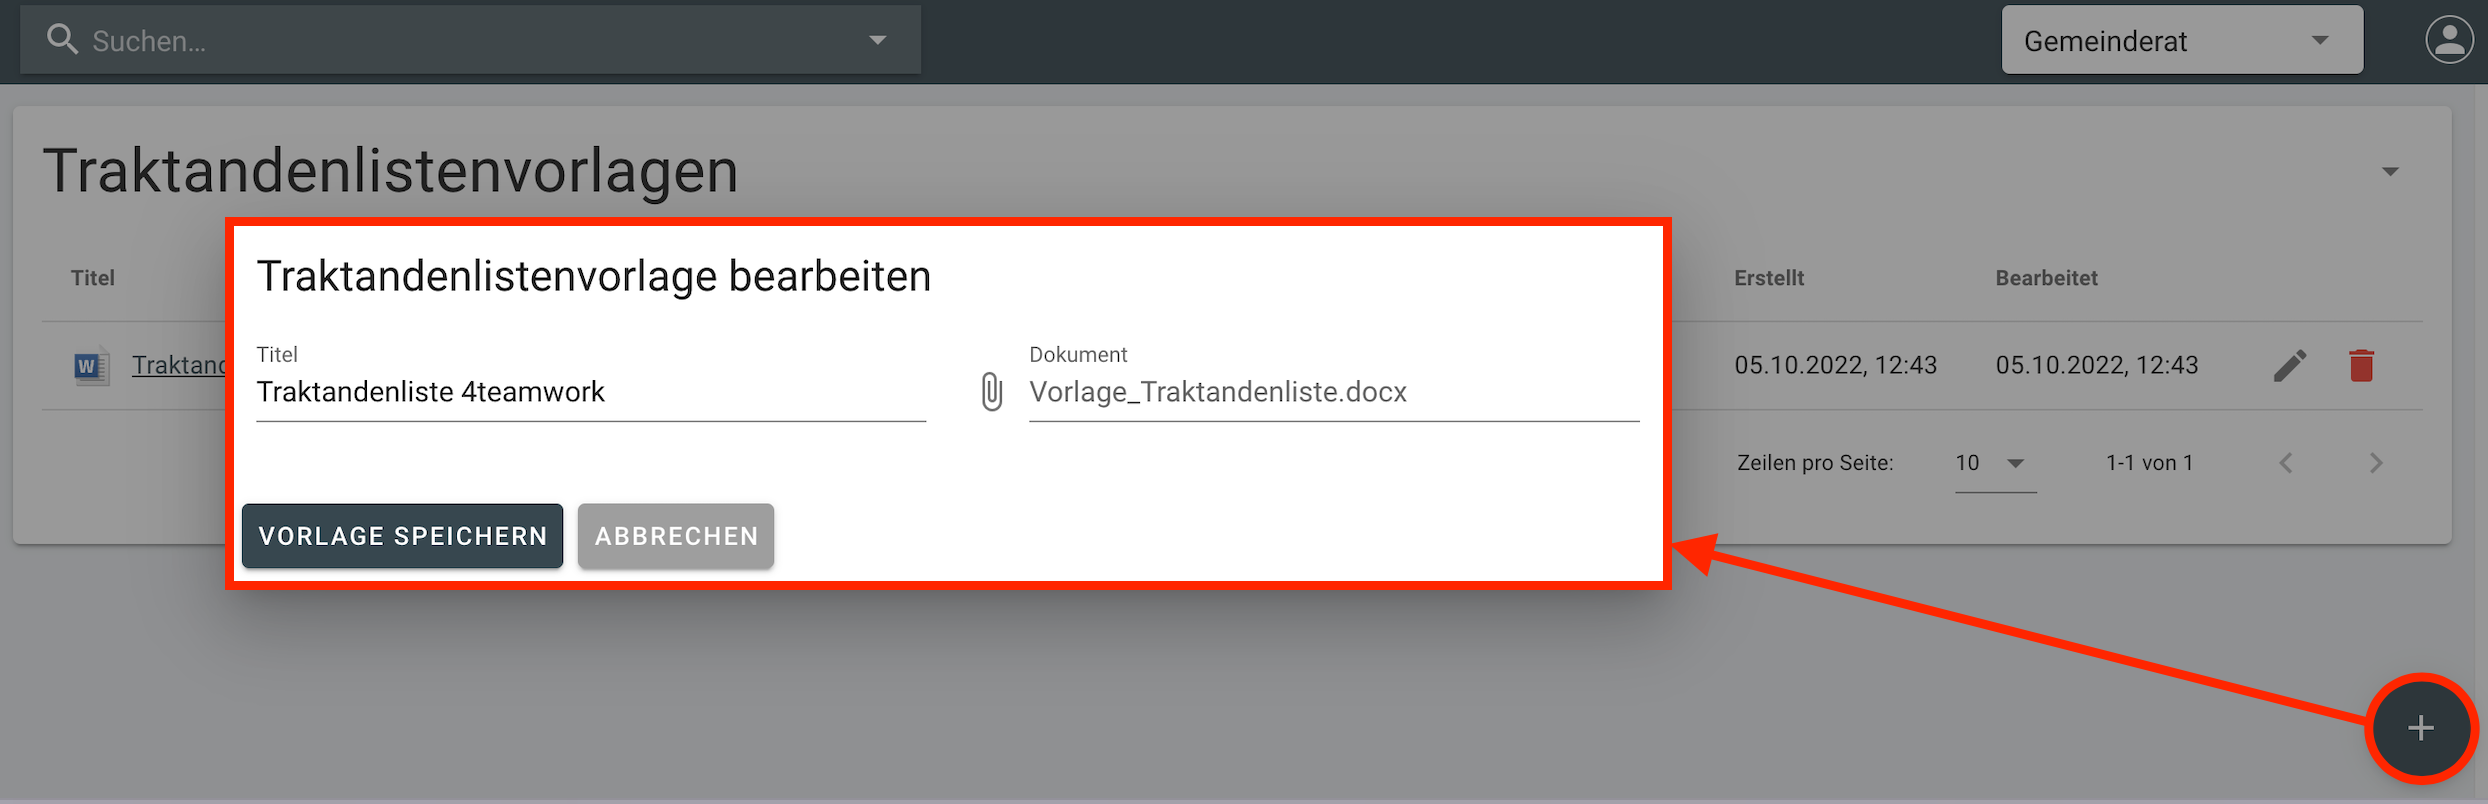Open the Traktandenliste template link

coord(180,365)
